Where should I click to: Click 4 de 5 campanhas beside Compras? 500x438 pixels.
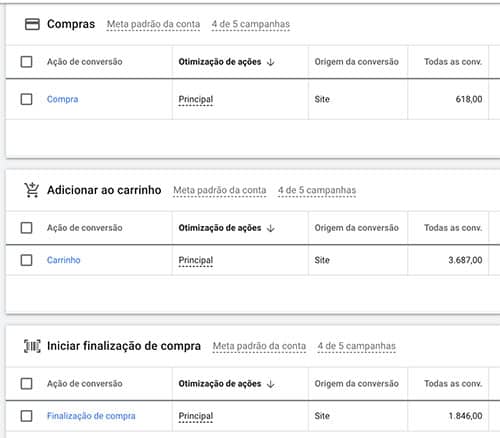[251, 24]
